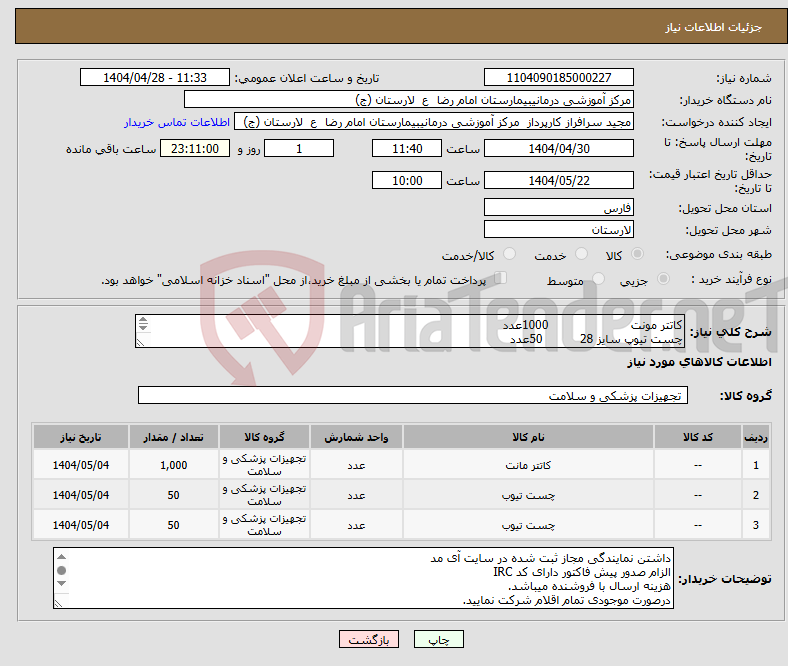Select the کالا radio button
Image resolution: width=788 pixels, height=666 pixels.
point(637,254)
